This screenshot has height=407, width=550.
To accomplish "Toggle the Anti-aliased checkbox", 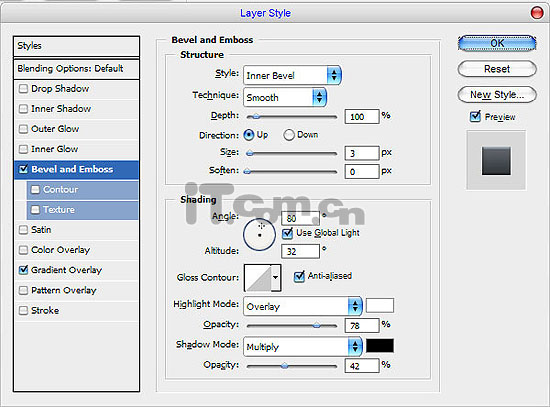I will tap(299, 276).
